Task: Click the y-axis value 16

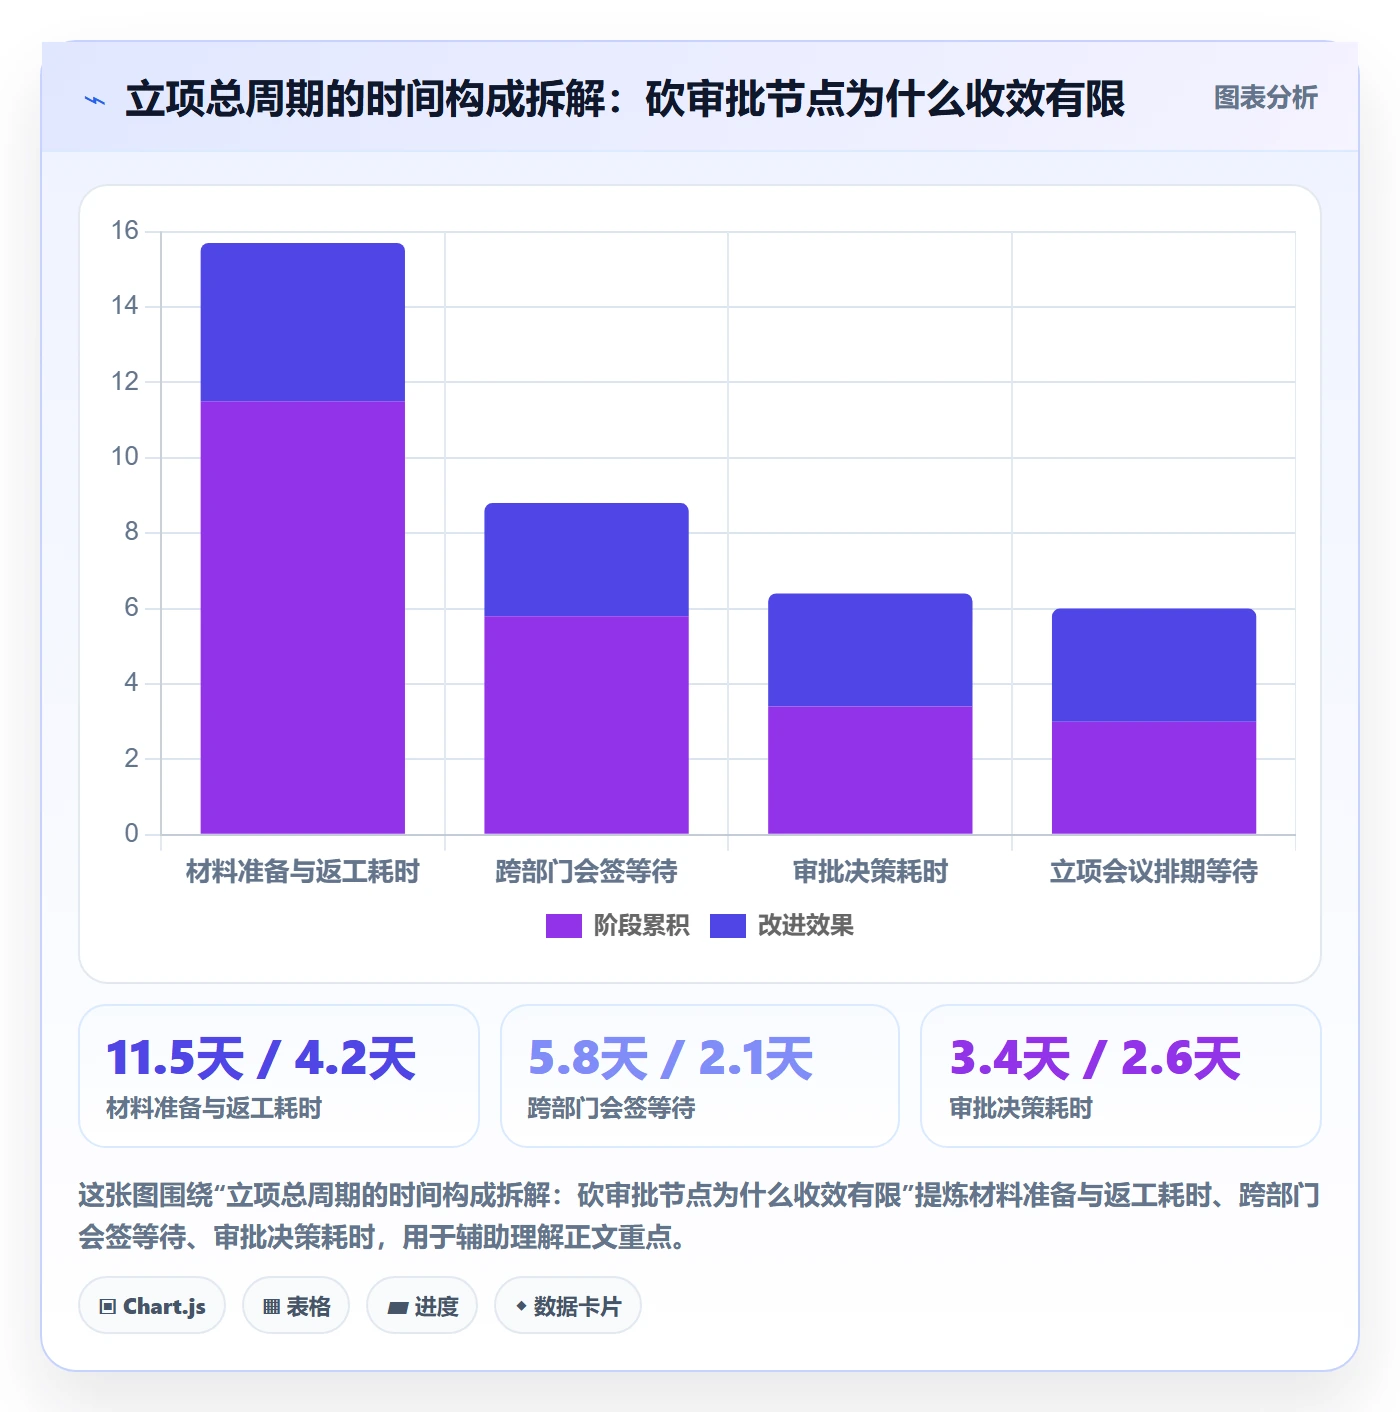Action: pyautogui.click(x=125, y=231)
